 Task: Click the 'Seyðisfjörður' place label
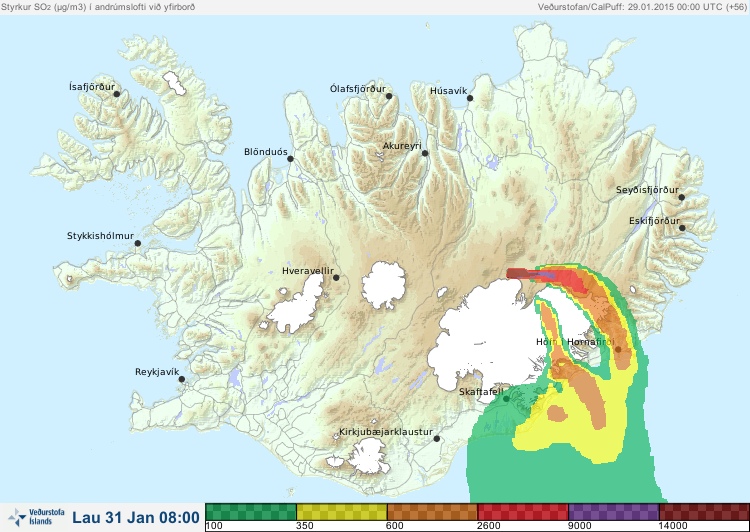point(647,190)
